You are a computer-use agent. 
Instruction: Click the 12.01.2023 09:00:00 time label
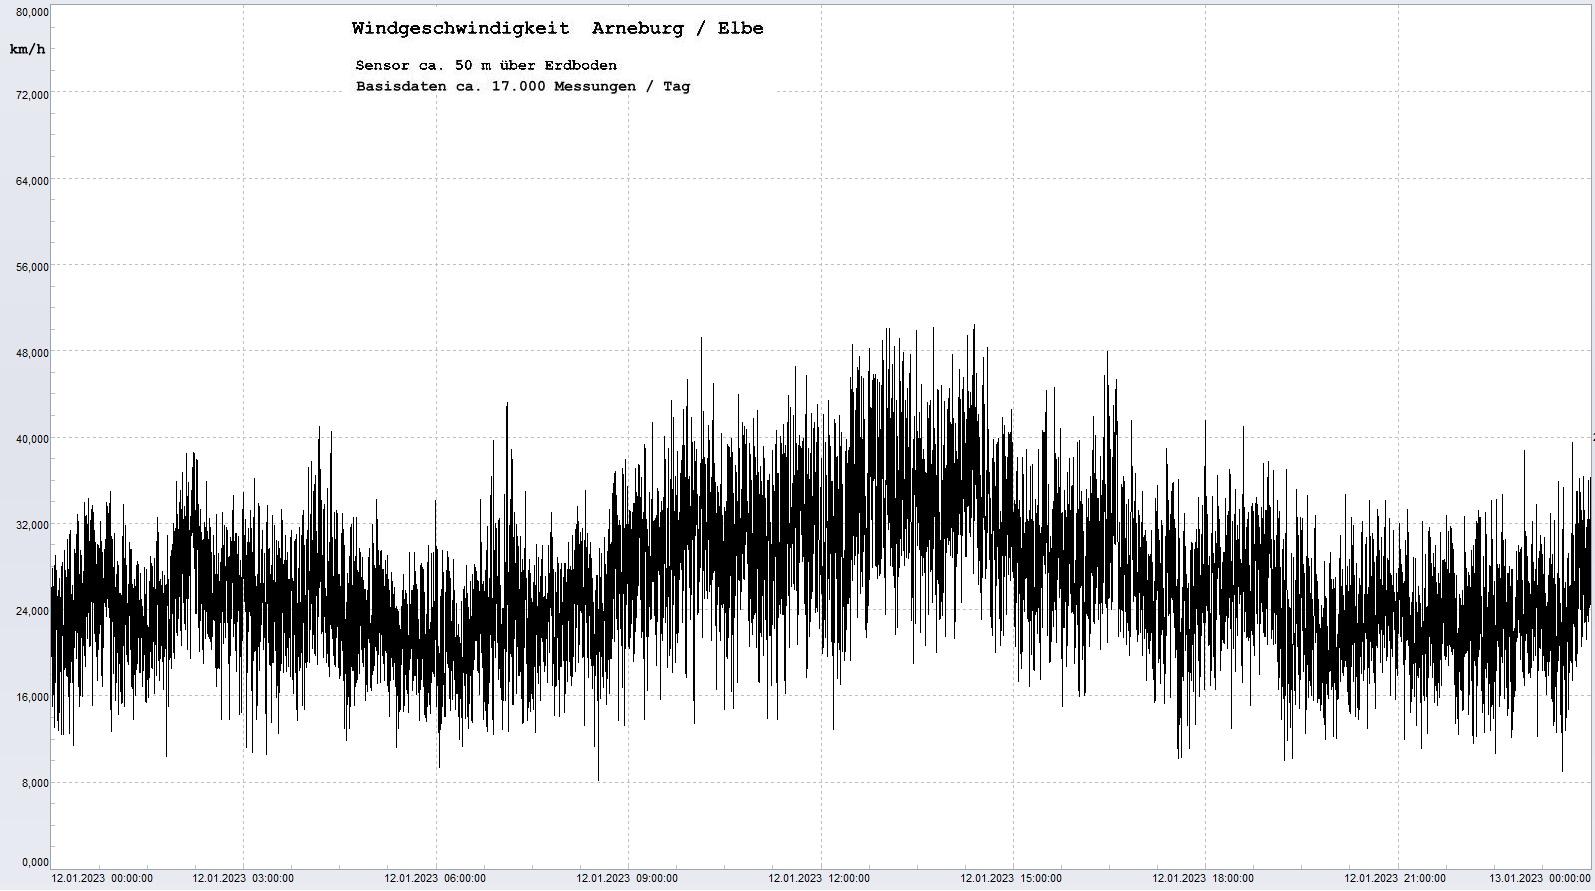[627, 879]
